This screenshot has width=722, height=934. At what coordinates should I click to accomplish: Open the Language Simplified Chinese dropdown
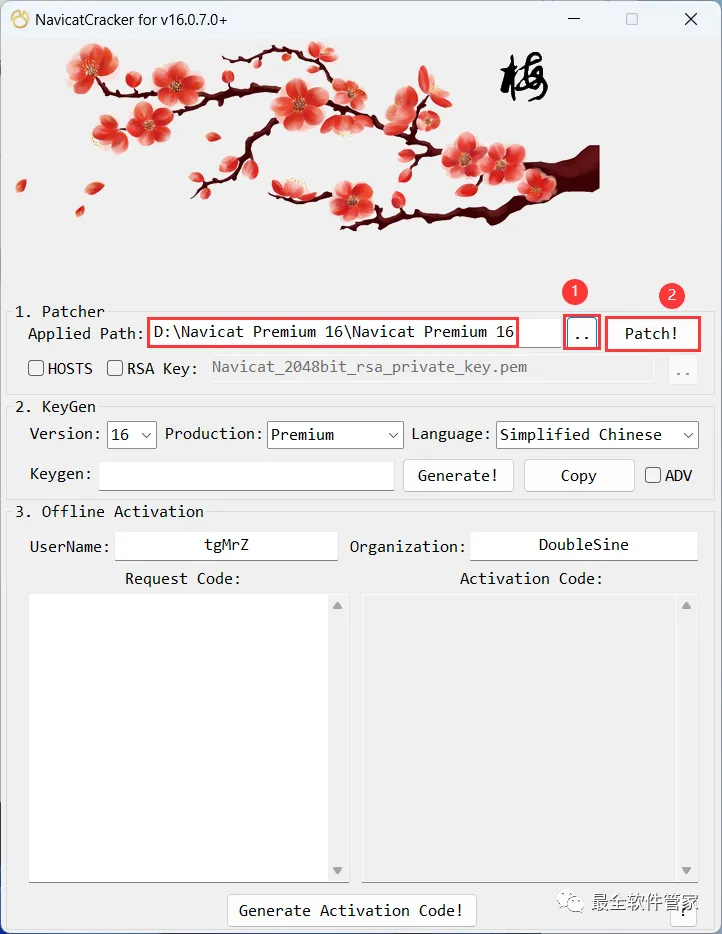pos(597,435)
